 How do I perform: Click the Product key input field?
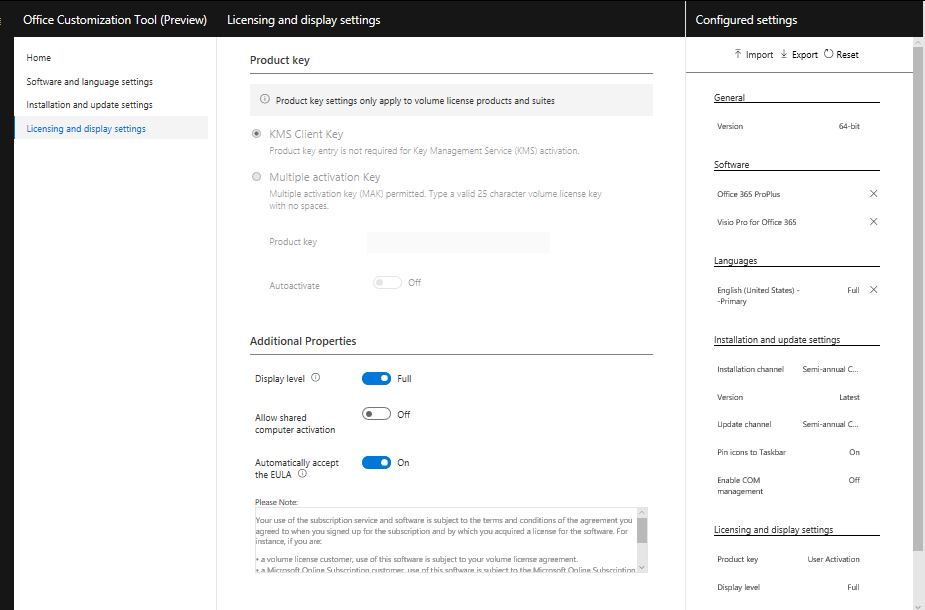[458, 242]
